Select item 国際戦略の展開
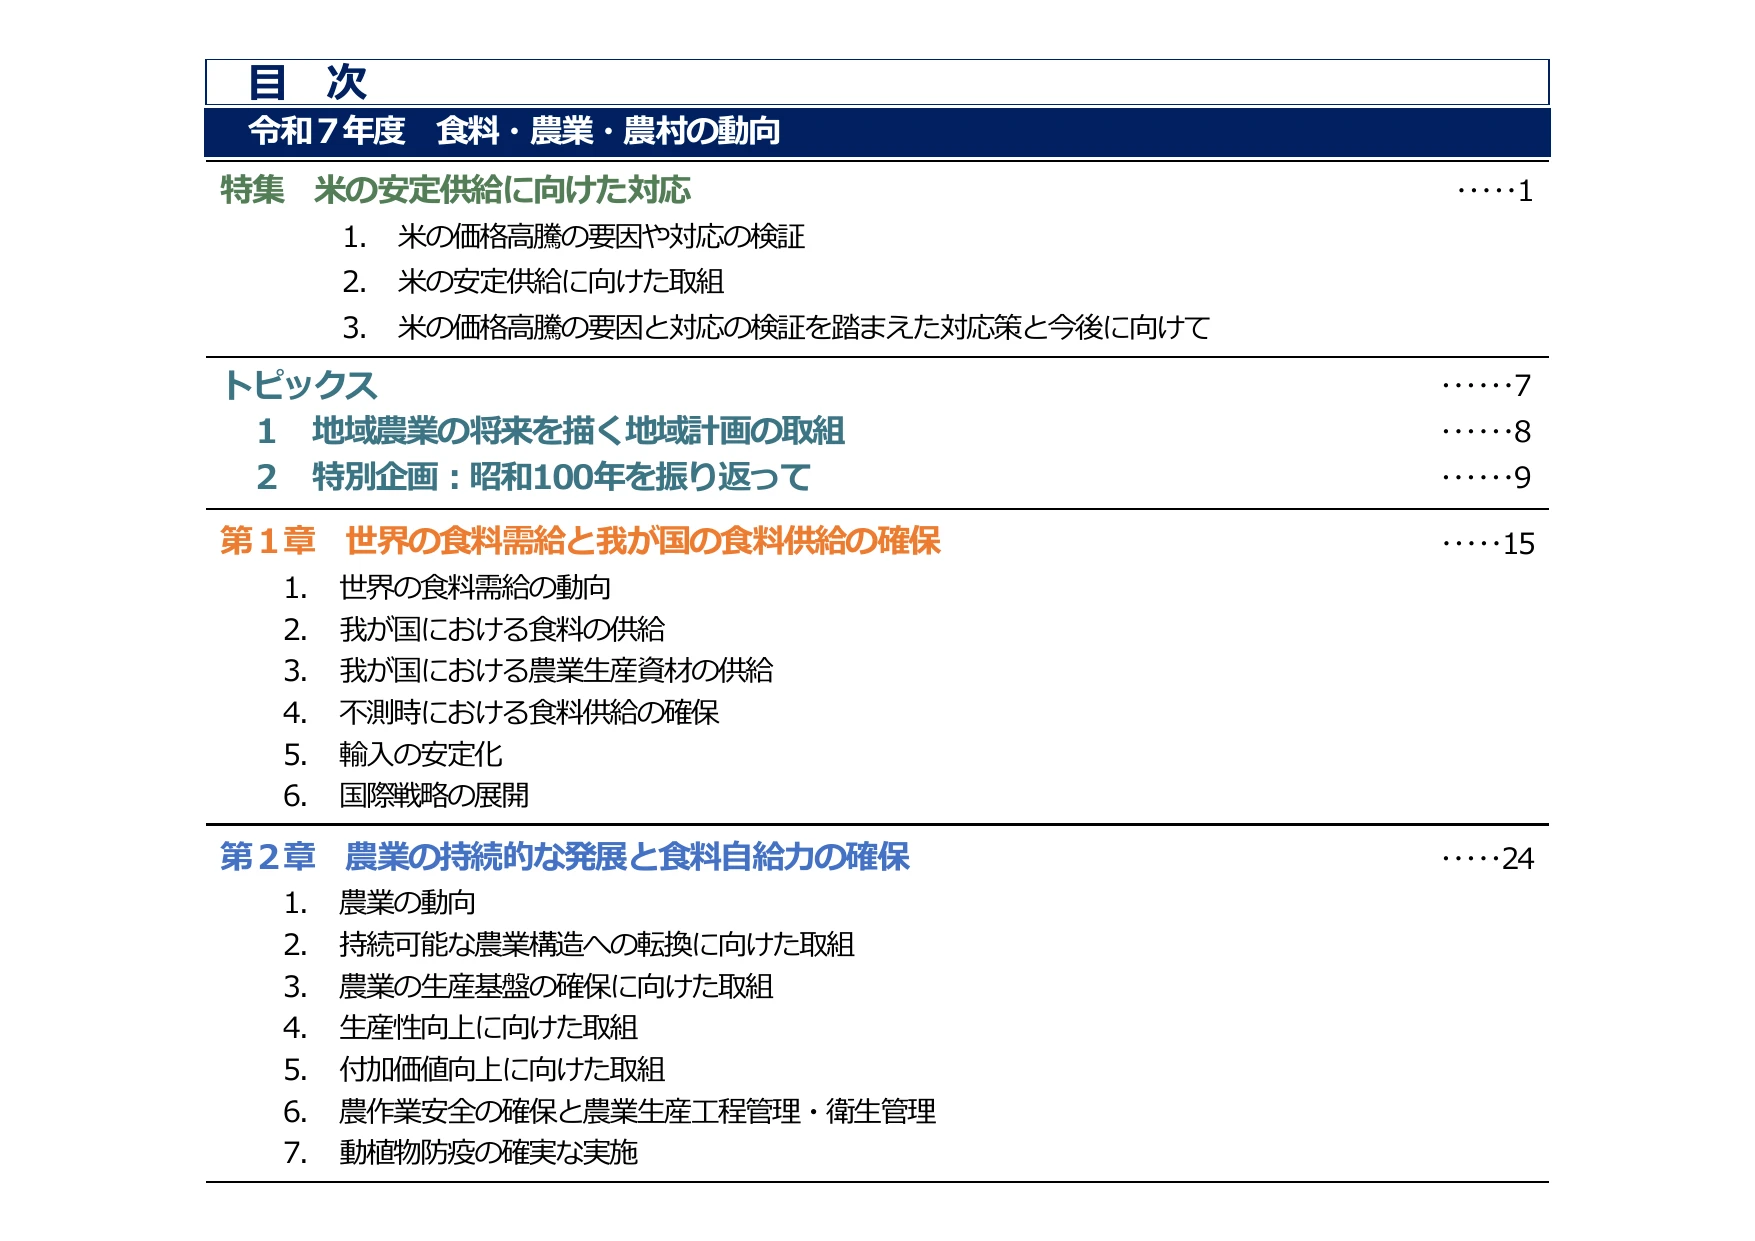Screen dimensions: 1755x1241 click(x=434, y=796)
